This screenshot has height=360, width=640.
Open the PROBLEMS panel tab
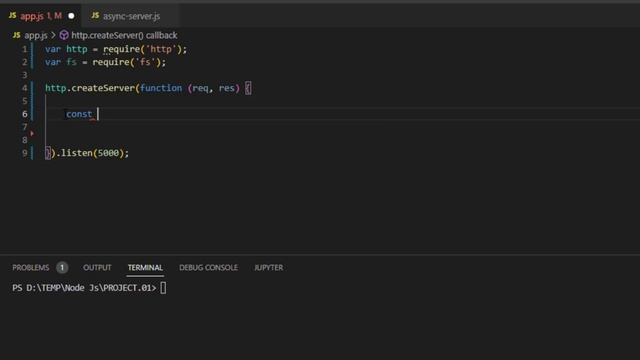click(x=31, y=268)
